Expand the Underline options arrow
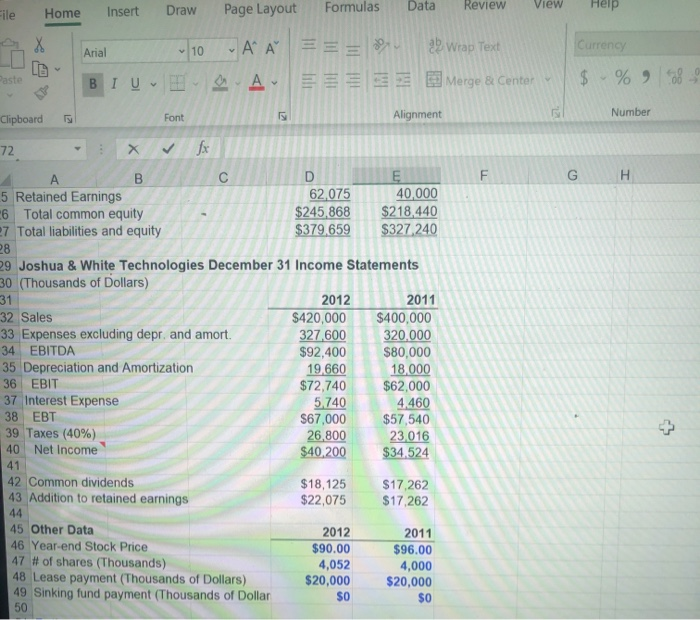Image resolution: width=700 pixels, height=620 pixels. (x=153, y=84)
